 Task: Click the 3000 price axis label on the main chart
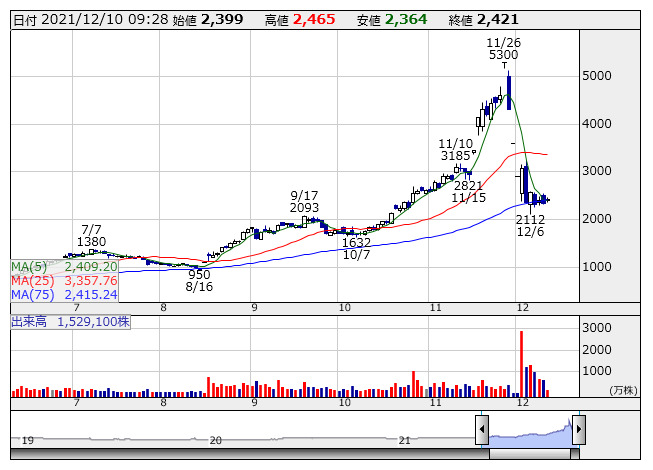pyautogui.click(x=596, y=171)
